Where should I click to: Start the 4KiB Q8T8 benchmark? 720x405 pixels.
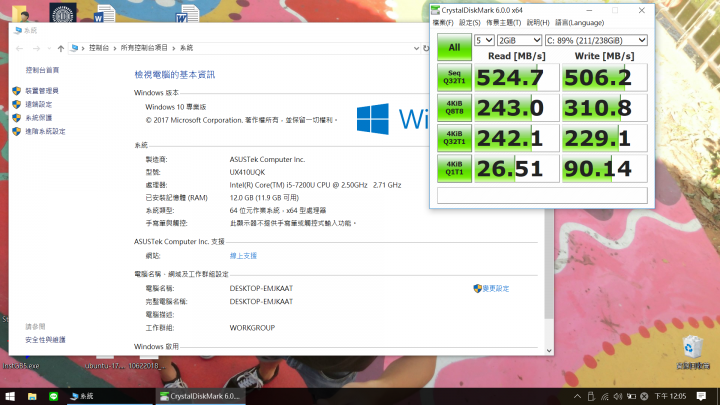[454, 107]
